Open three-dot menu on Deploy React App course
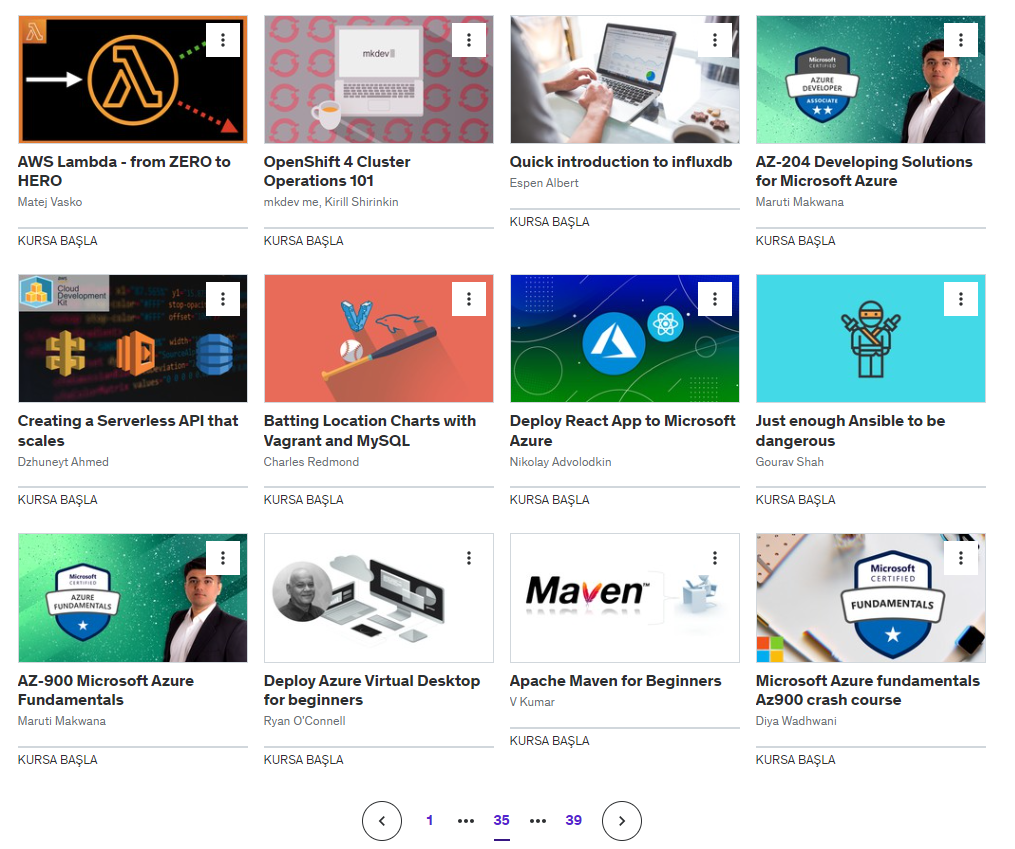Viewport: 1015px width, 849px height. click(x=715, y=299)
